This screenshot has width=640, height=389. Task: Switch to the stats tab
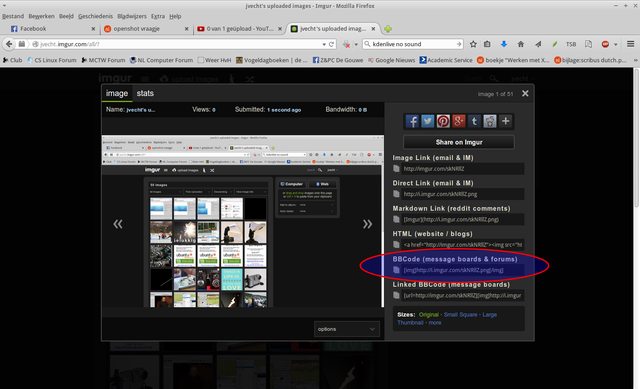[x=145, y=93]
